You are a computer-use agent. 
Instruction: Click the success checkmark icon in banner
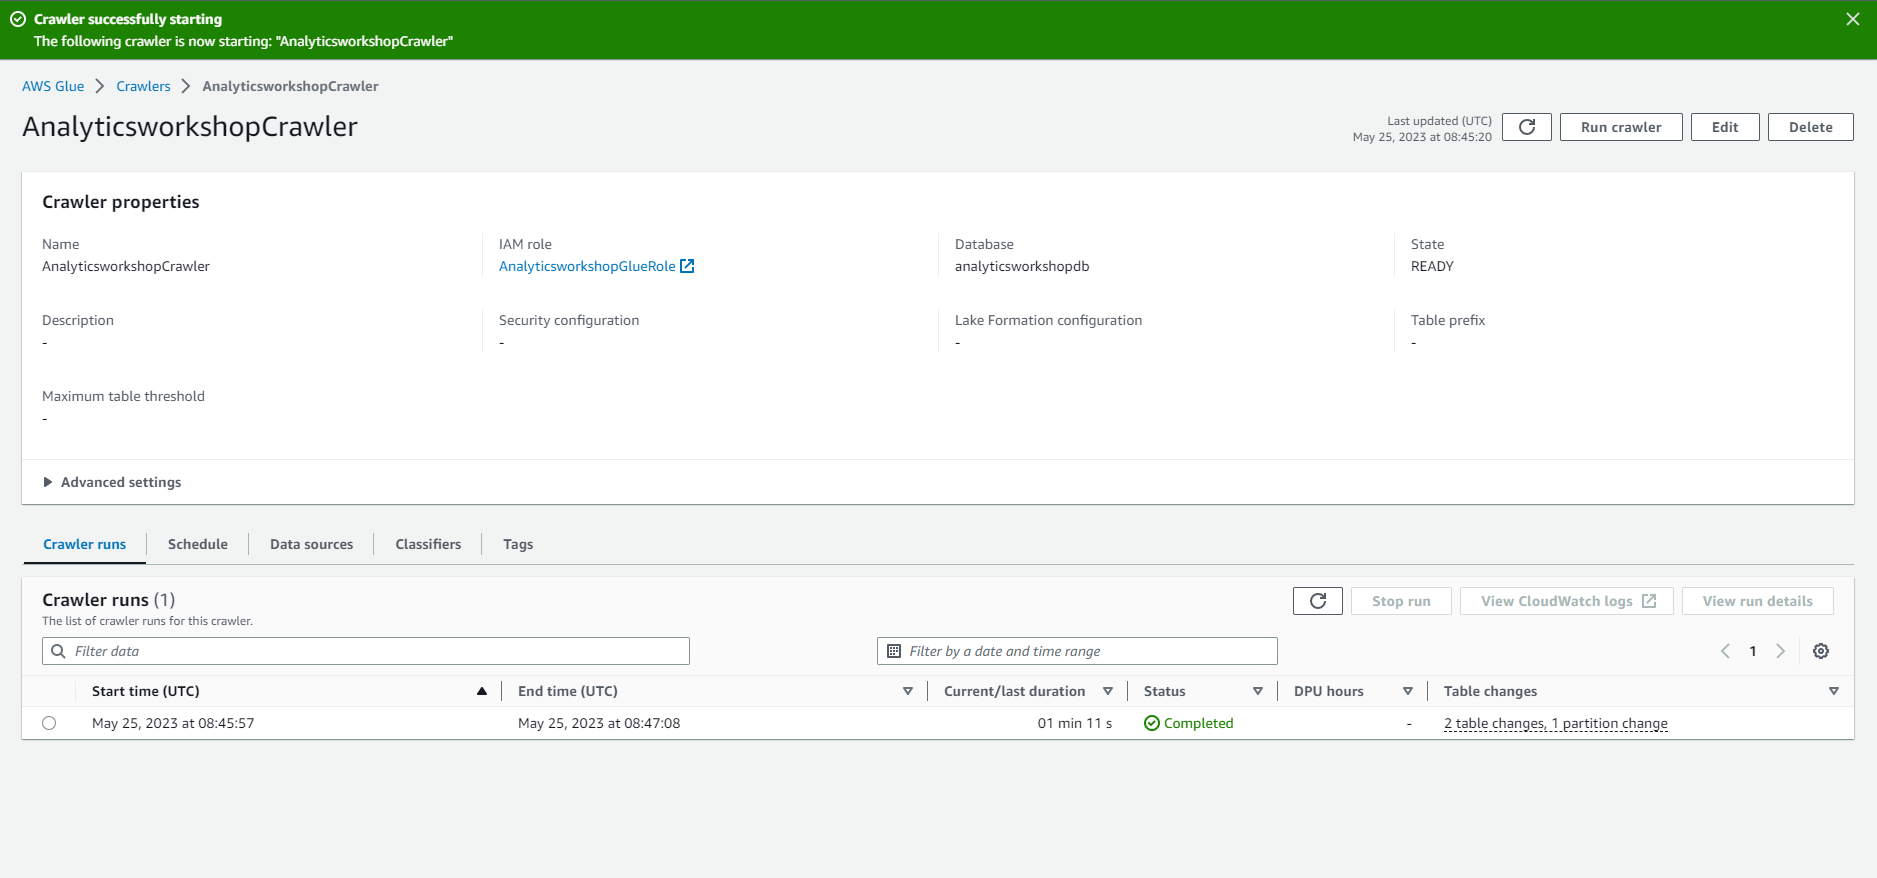coord(18,19)
